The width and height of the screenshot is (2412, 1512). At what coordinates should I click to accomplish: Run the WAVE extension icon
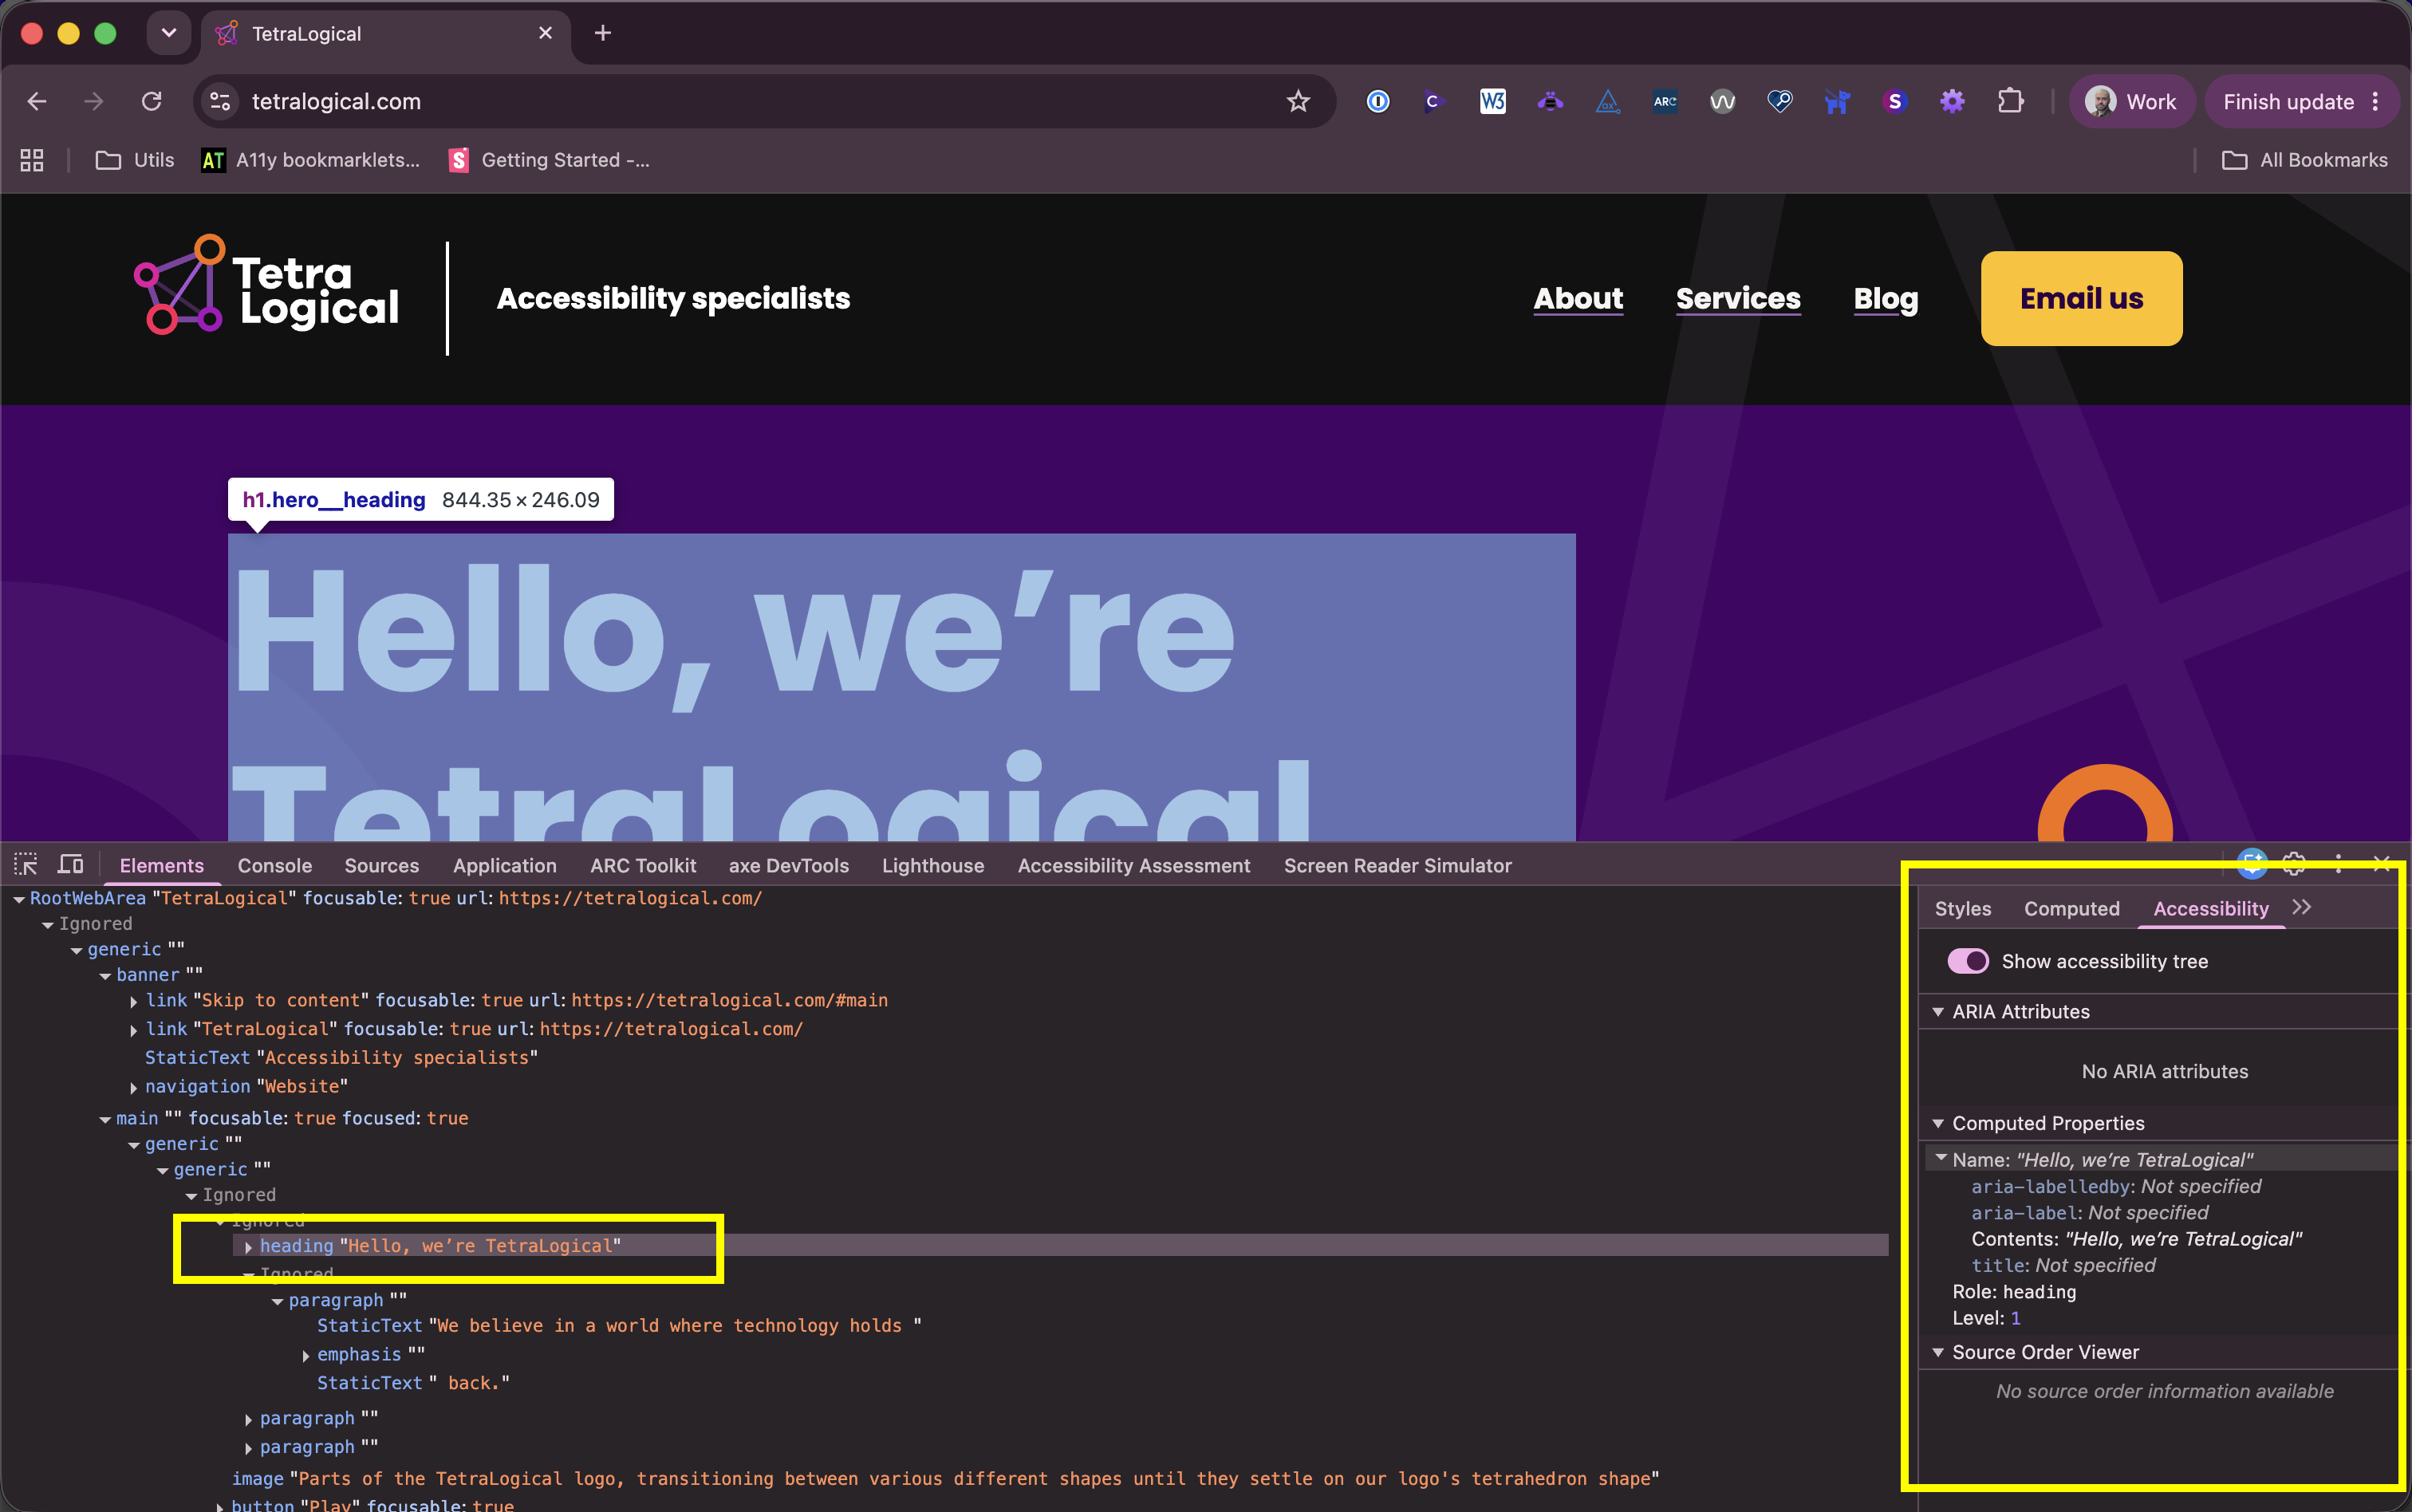coord(1722,101)
